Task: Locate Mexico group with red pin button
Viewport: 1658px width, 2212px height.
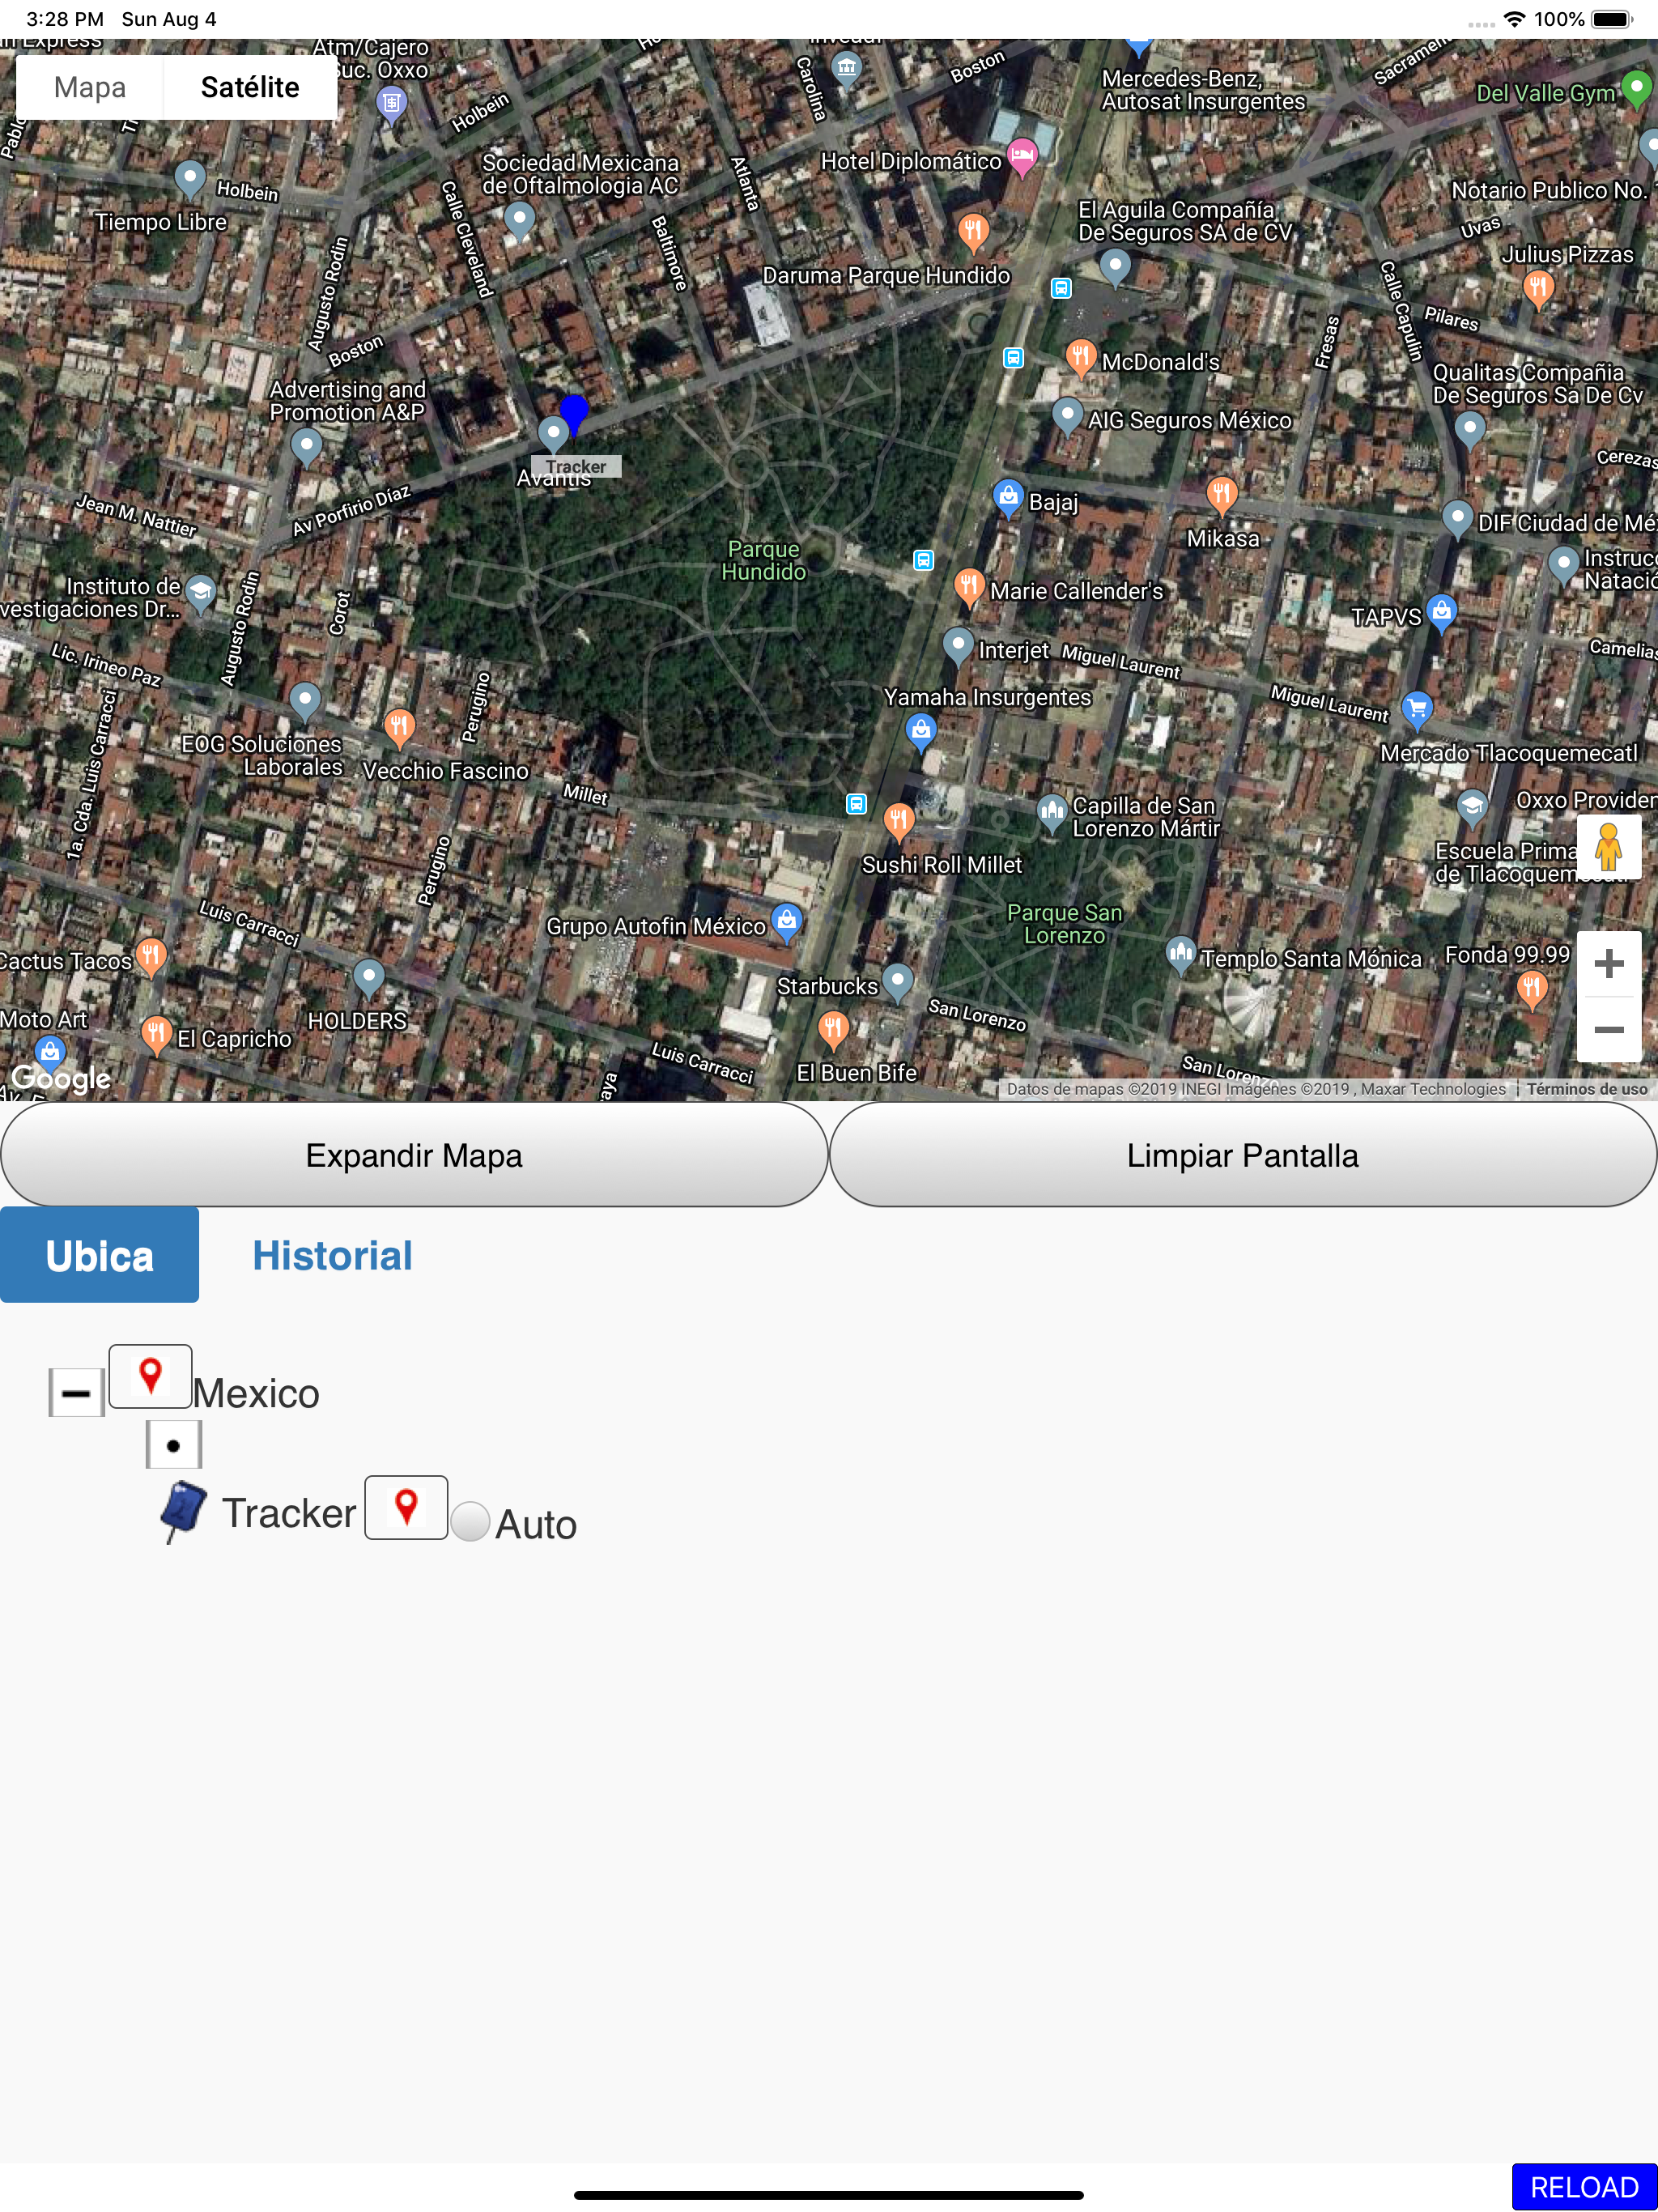Action: coord(150,1376)
